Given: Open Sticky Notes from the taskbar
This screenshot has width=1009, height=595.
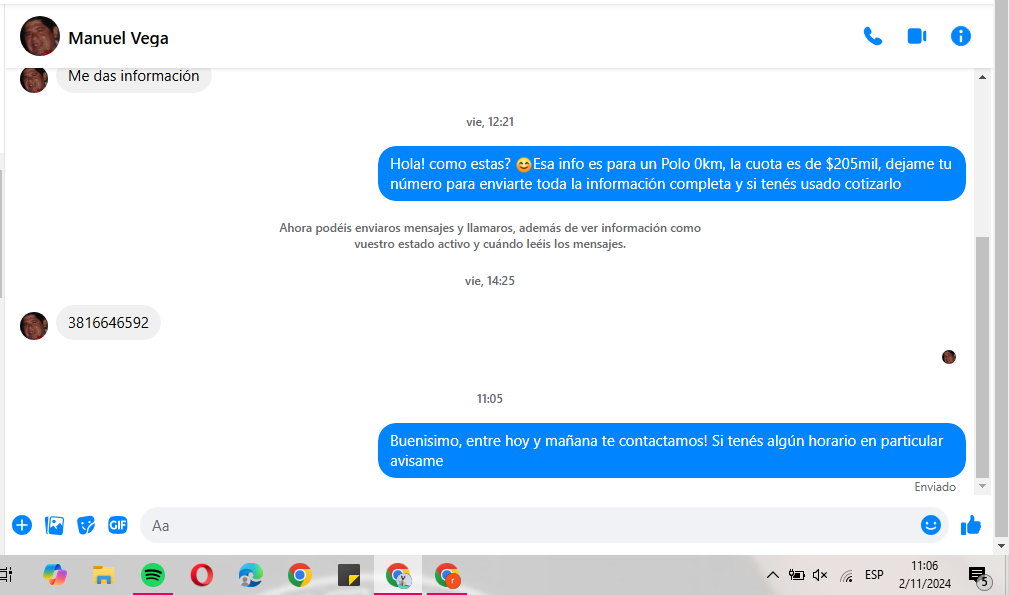Looking at the screenshot, I should click(349, 575).
